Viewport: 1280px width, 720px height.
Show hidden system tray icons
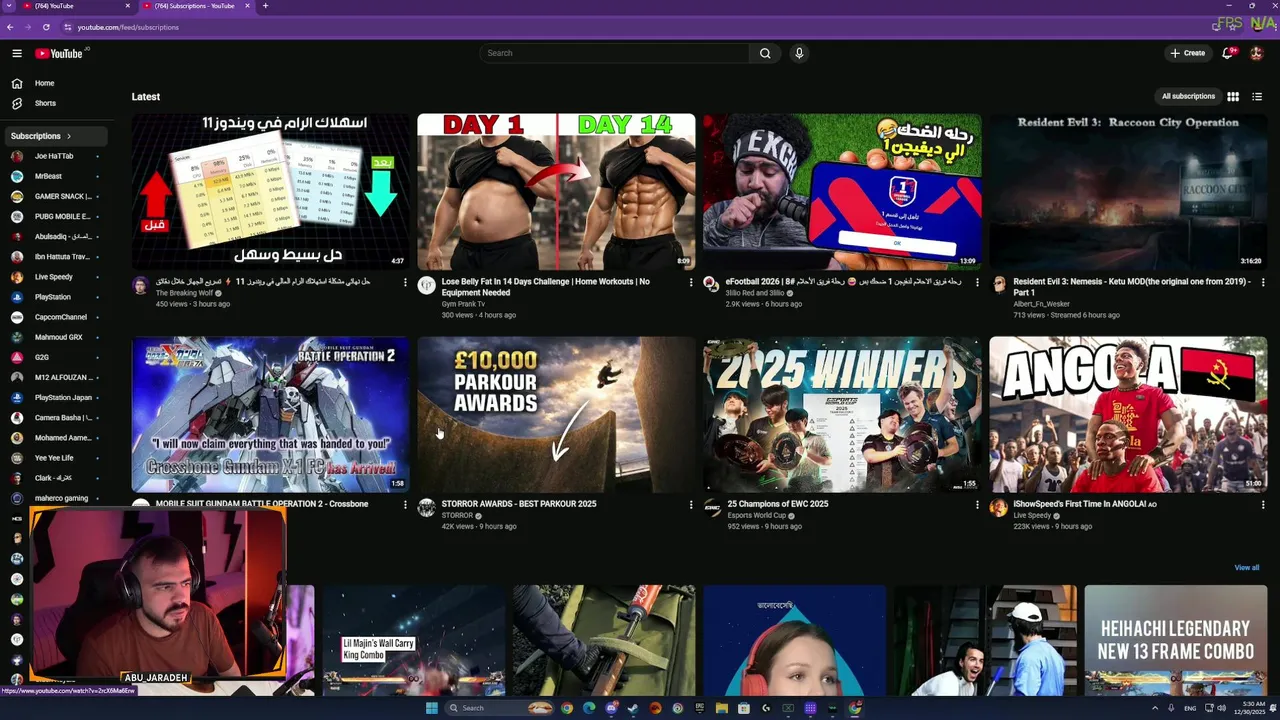tap(1155, 708)
